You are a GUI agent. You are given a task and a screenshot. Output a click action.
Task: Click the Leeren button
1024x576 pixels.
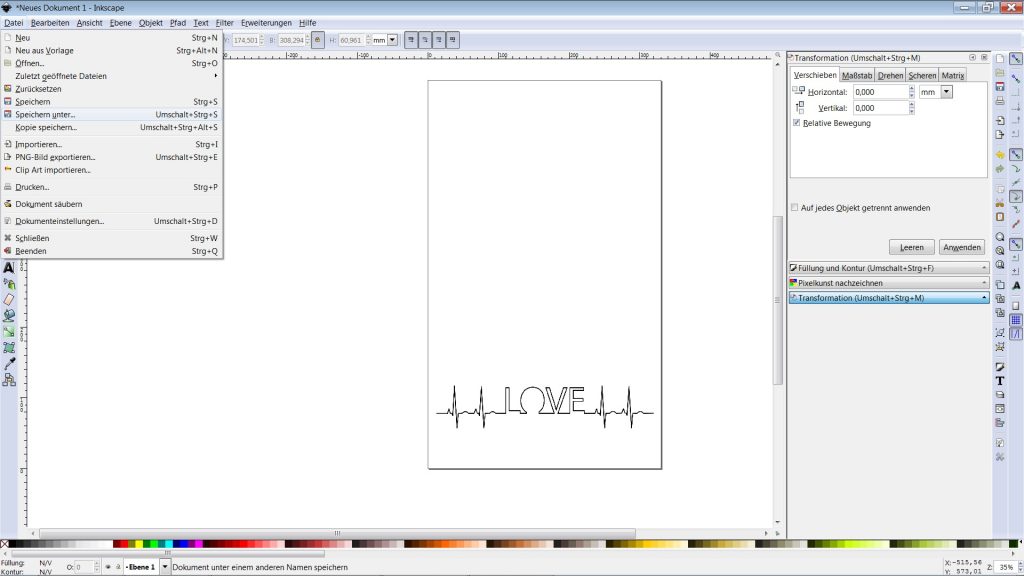click(911, 247)
